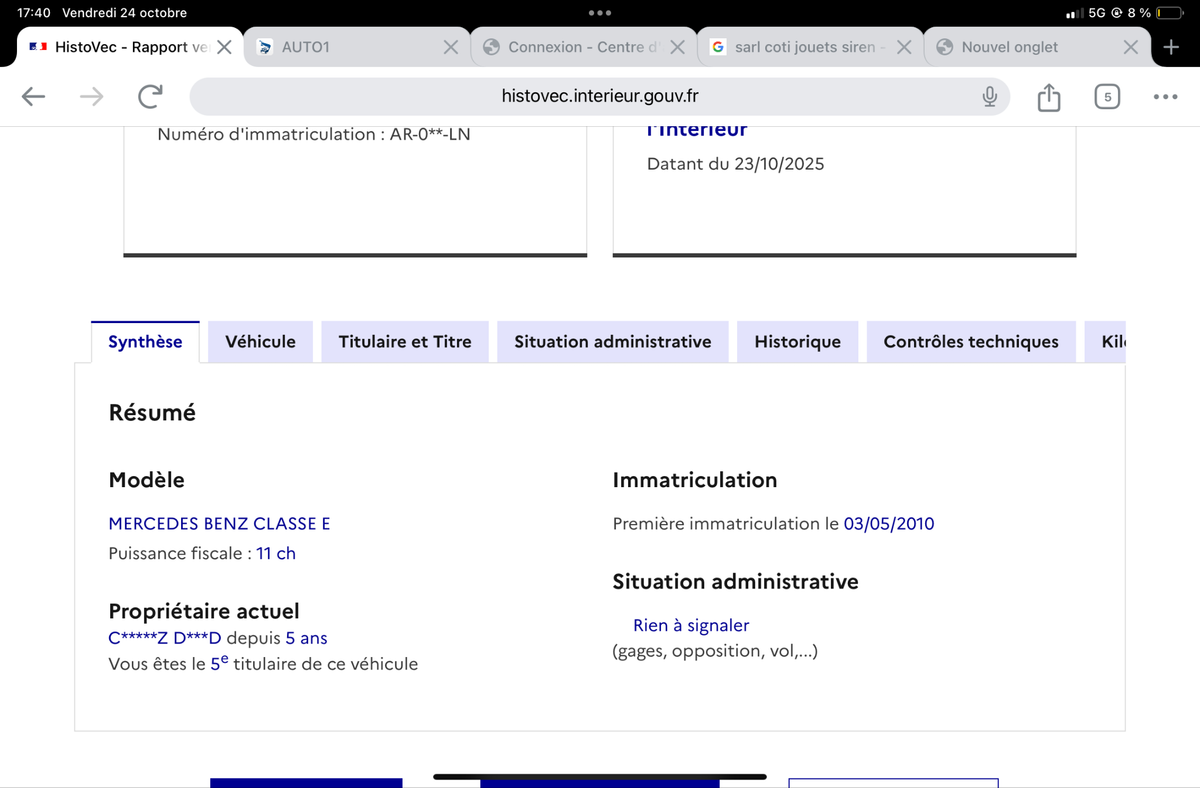This screenshot has width=1200, height=788.
Task: Tap the three dots multitasking control
Action: [x=600, y=13]
